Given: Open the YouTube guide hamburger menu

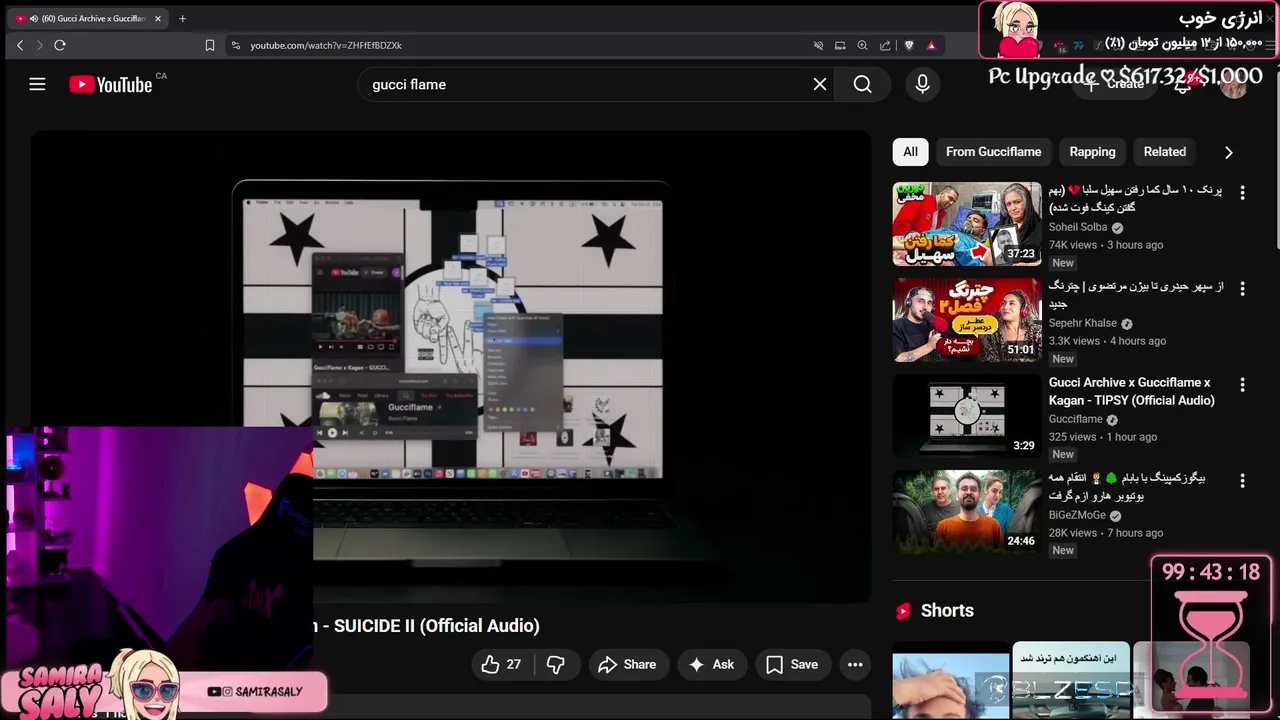Looking at the screenshot, I should (x=37, y=84).
